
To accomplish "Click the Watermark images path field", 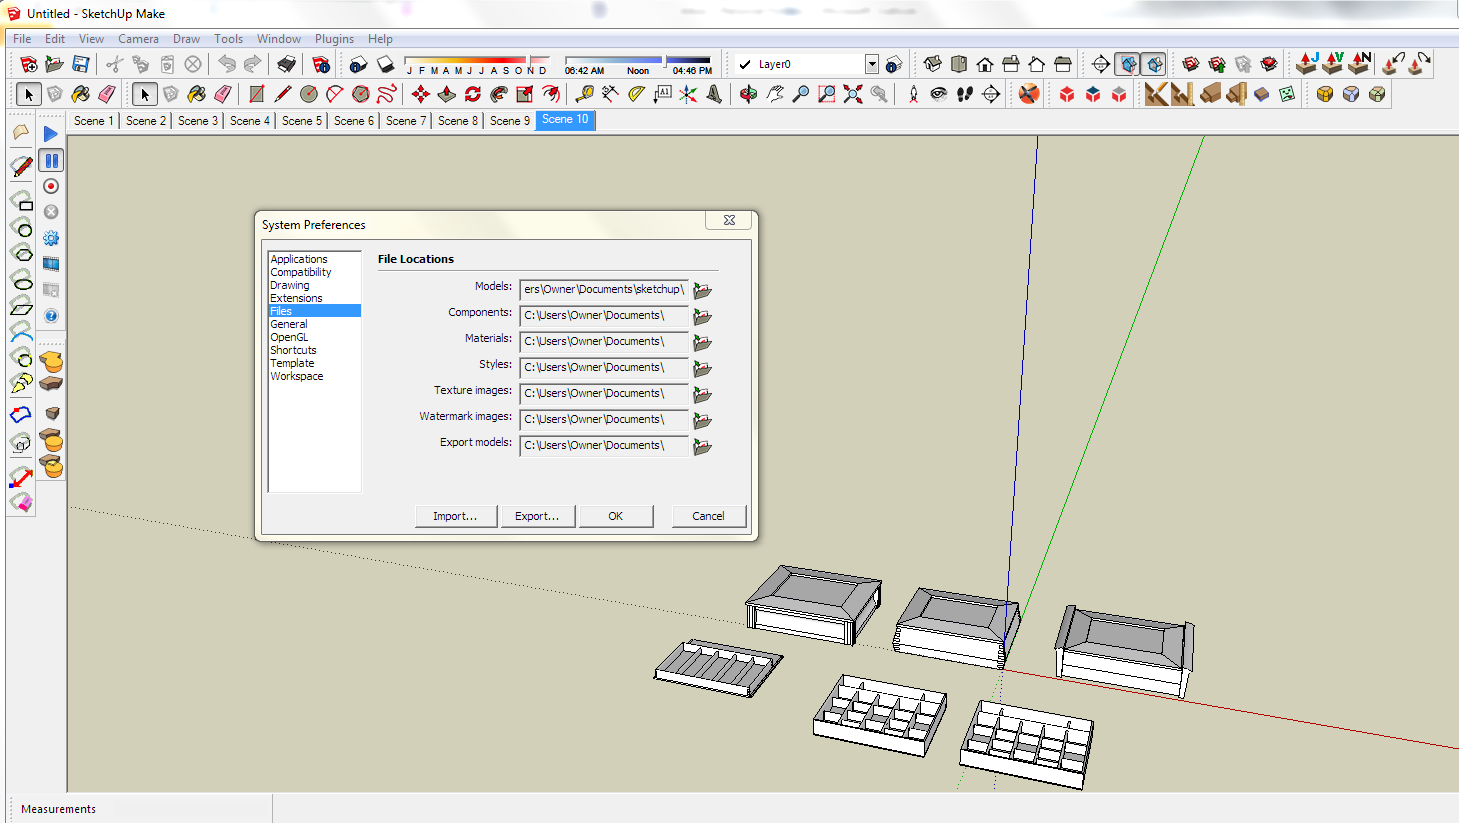I will point(604,420).
